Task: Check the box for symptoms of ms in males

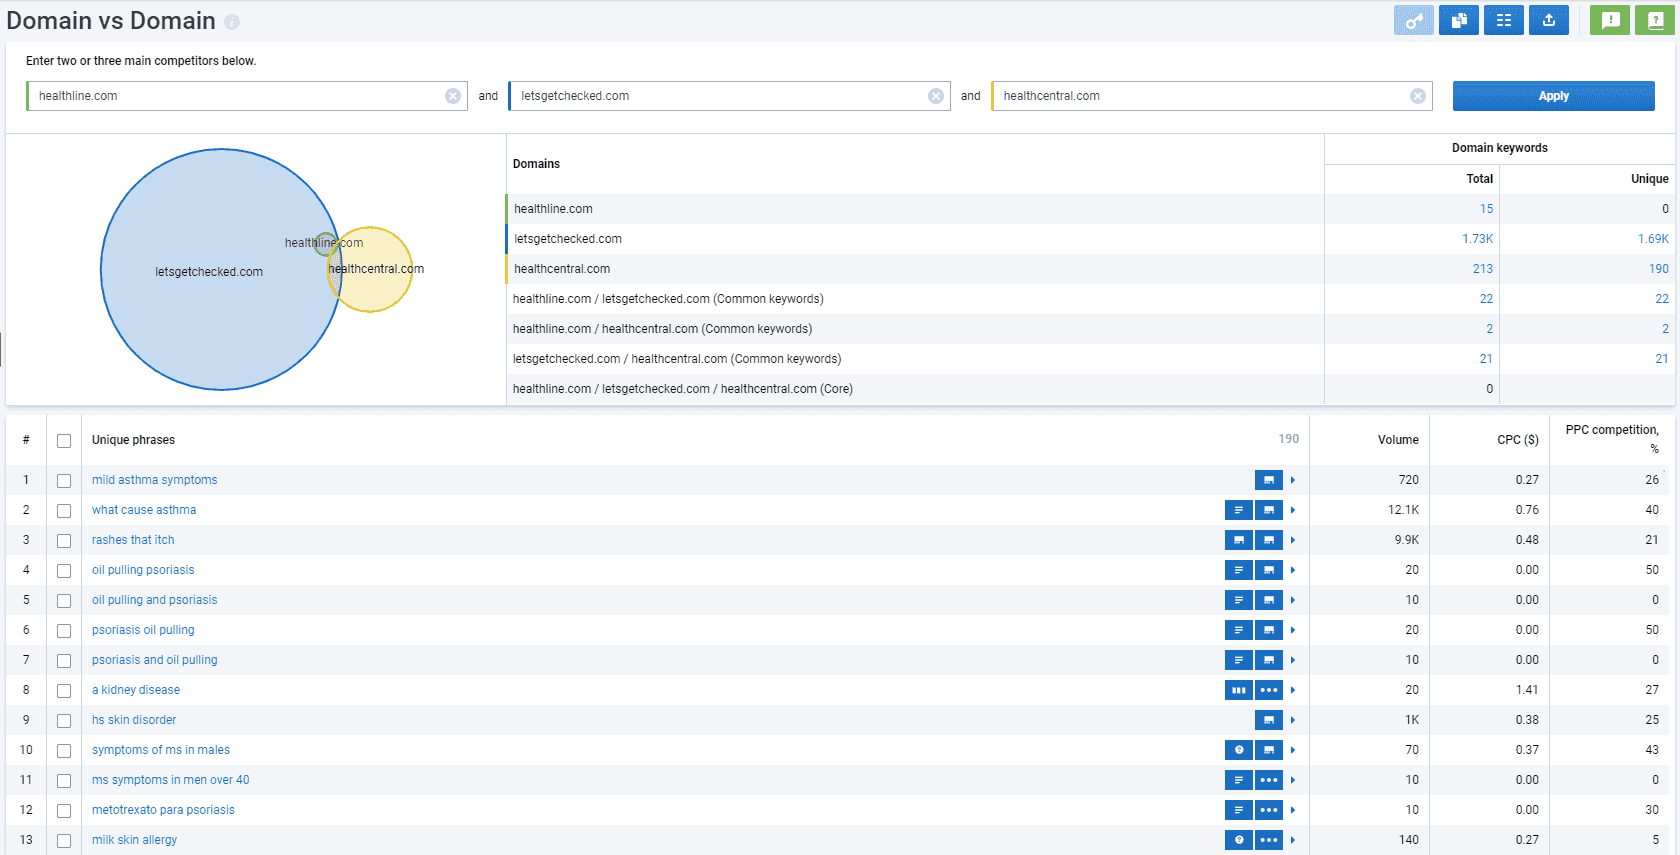Action: [x=64, y=751]
